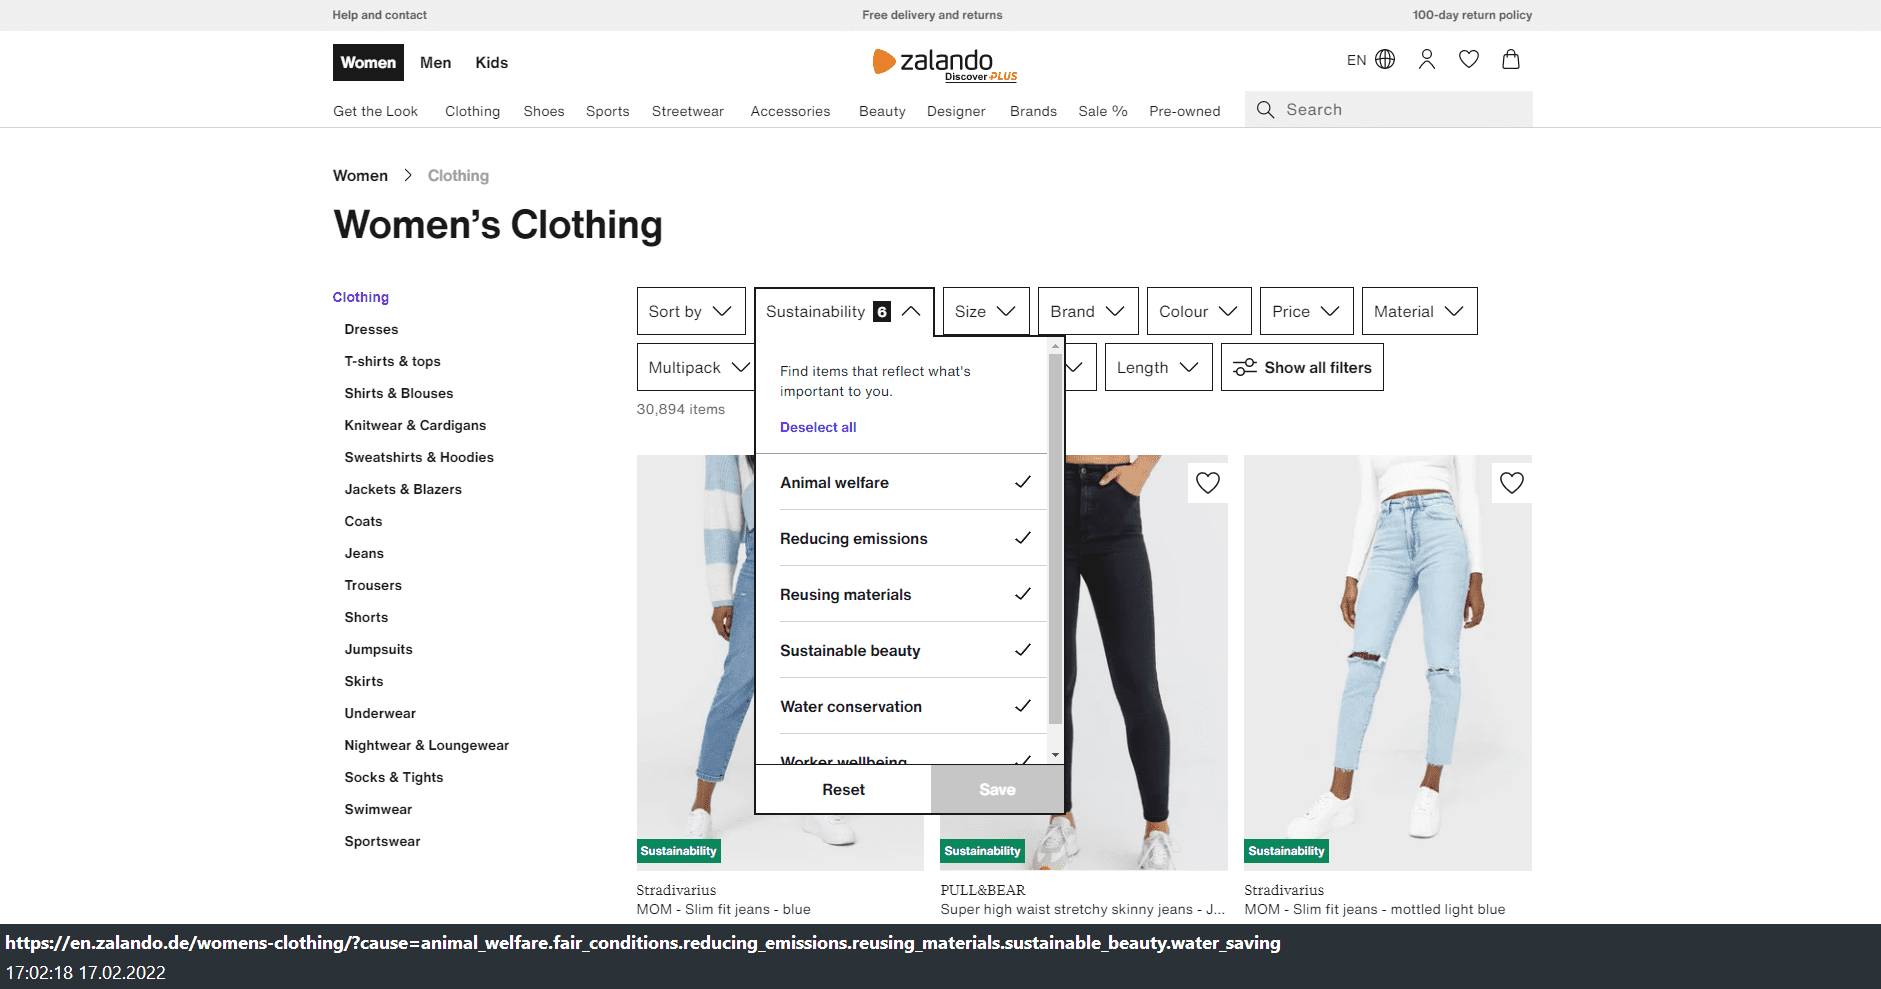Add mottled light blue jeans to wishlist
This screenshot has width=1881, height=989.
click(x=1512, y=483)
